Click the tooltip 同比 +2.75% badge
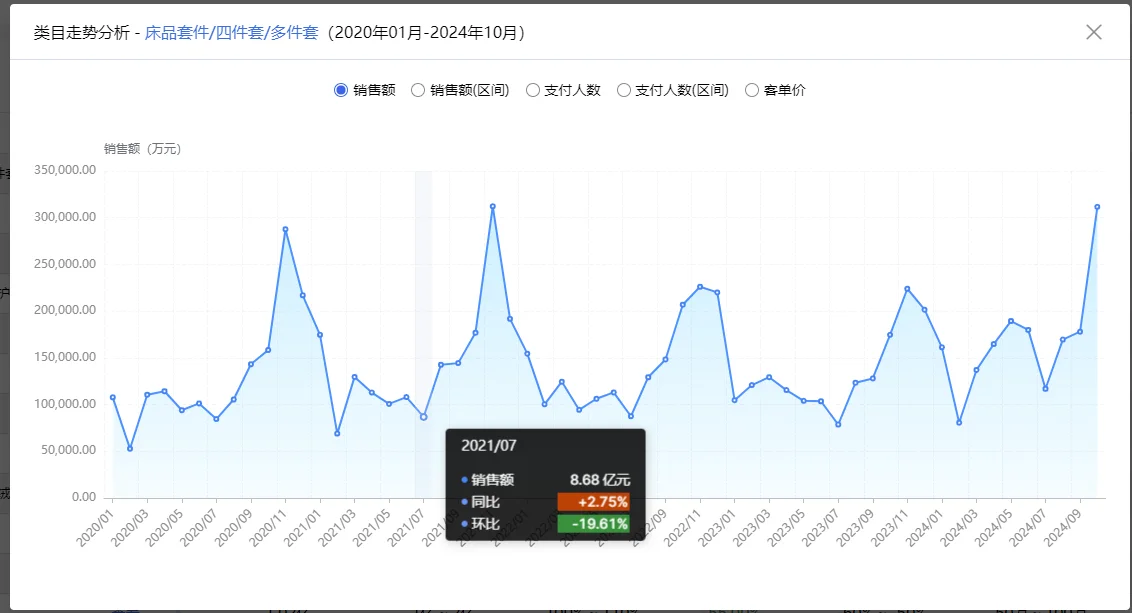 tap(593, 502)
